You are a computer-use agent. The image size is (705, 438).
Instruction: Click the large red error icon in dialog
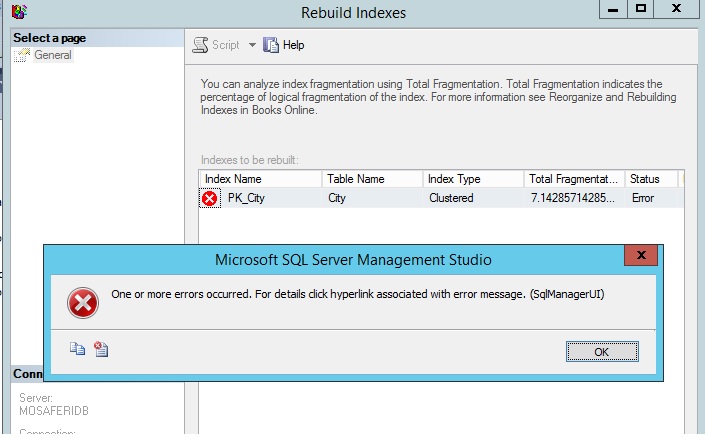point(83,303)
